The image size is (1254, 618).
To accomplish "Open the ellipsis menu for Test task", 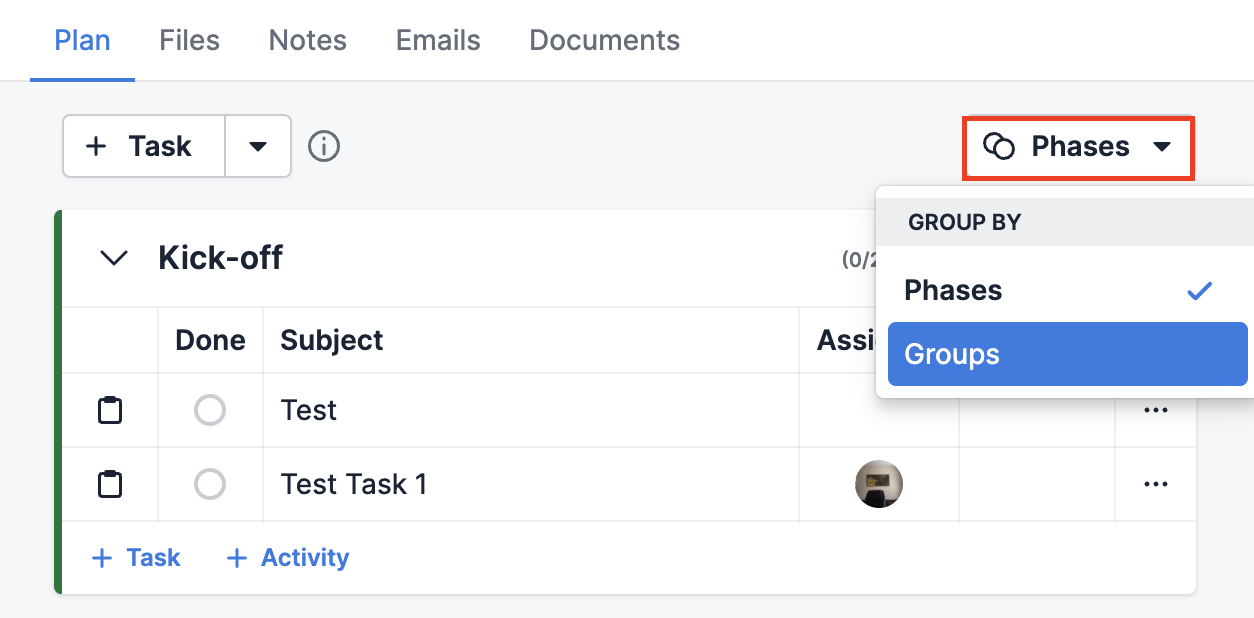I will [x=1156, y=410].
